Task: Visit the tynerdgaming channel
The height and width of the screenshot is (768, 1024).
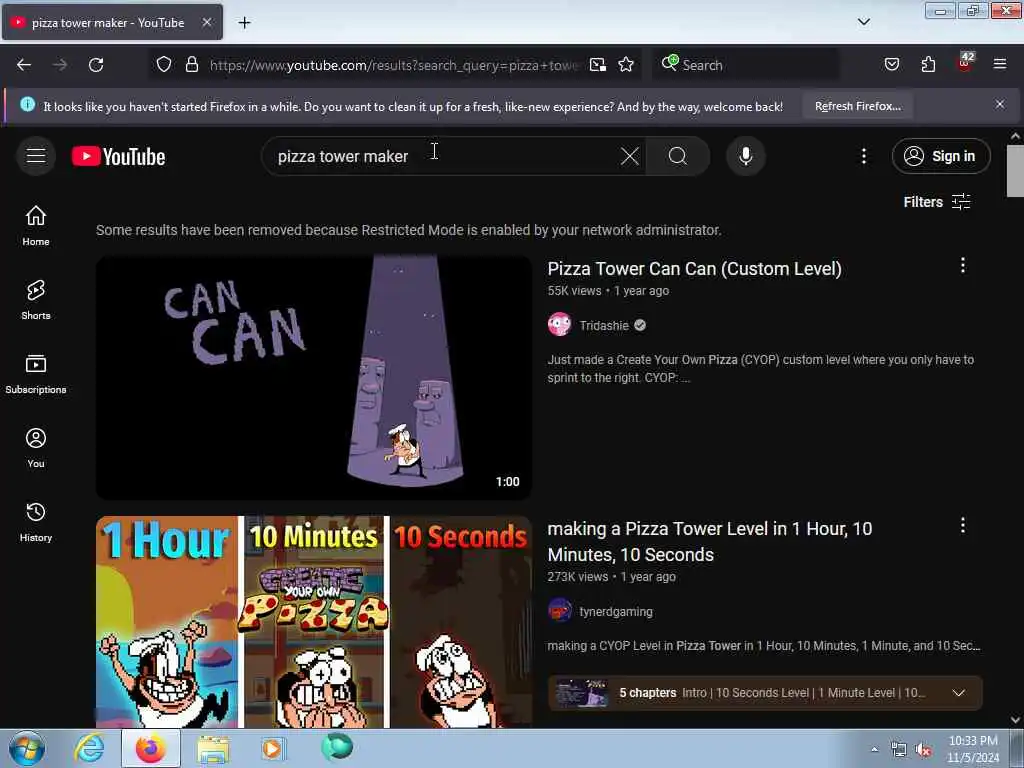Action: pyautogui.click(x=616, y=611)
